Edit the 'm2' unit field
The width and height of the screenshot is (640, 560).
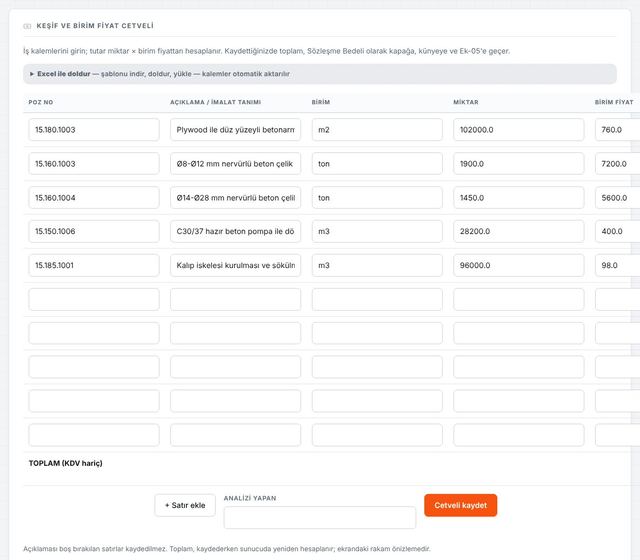coord(377,130)
